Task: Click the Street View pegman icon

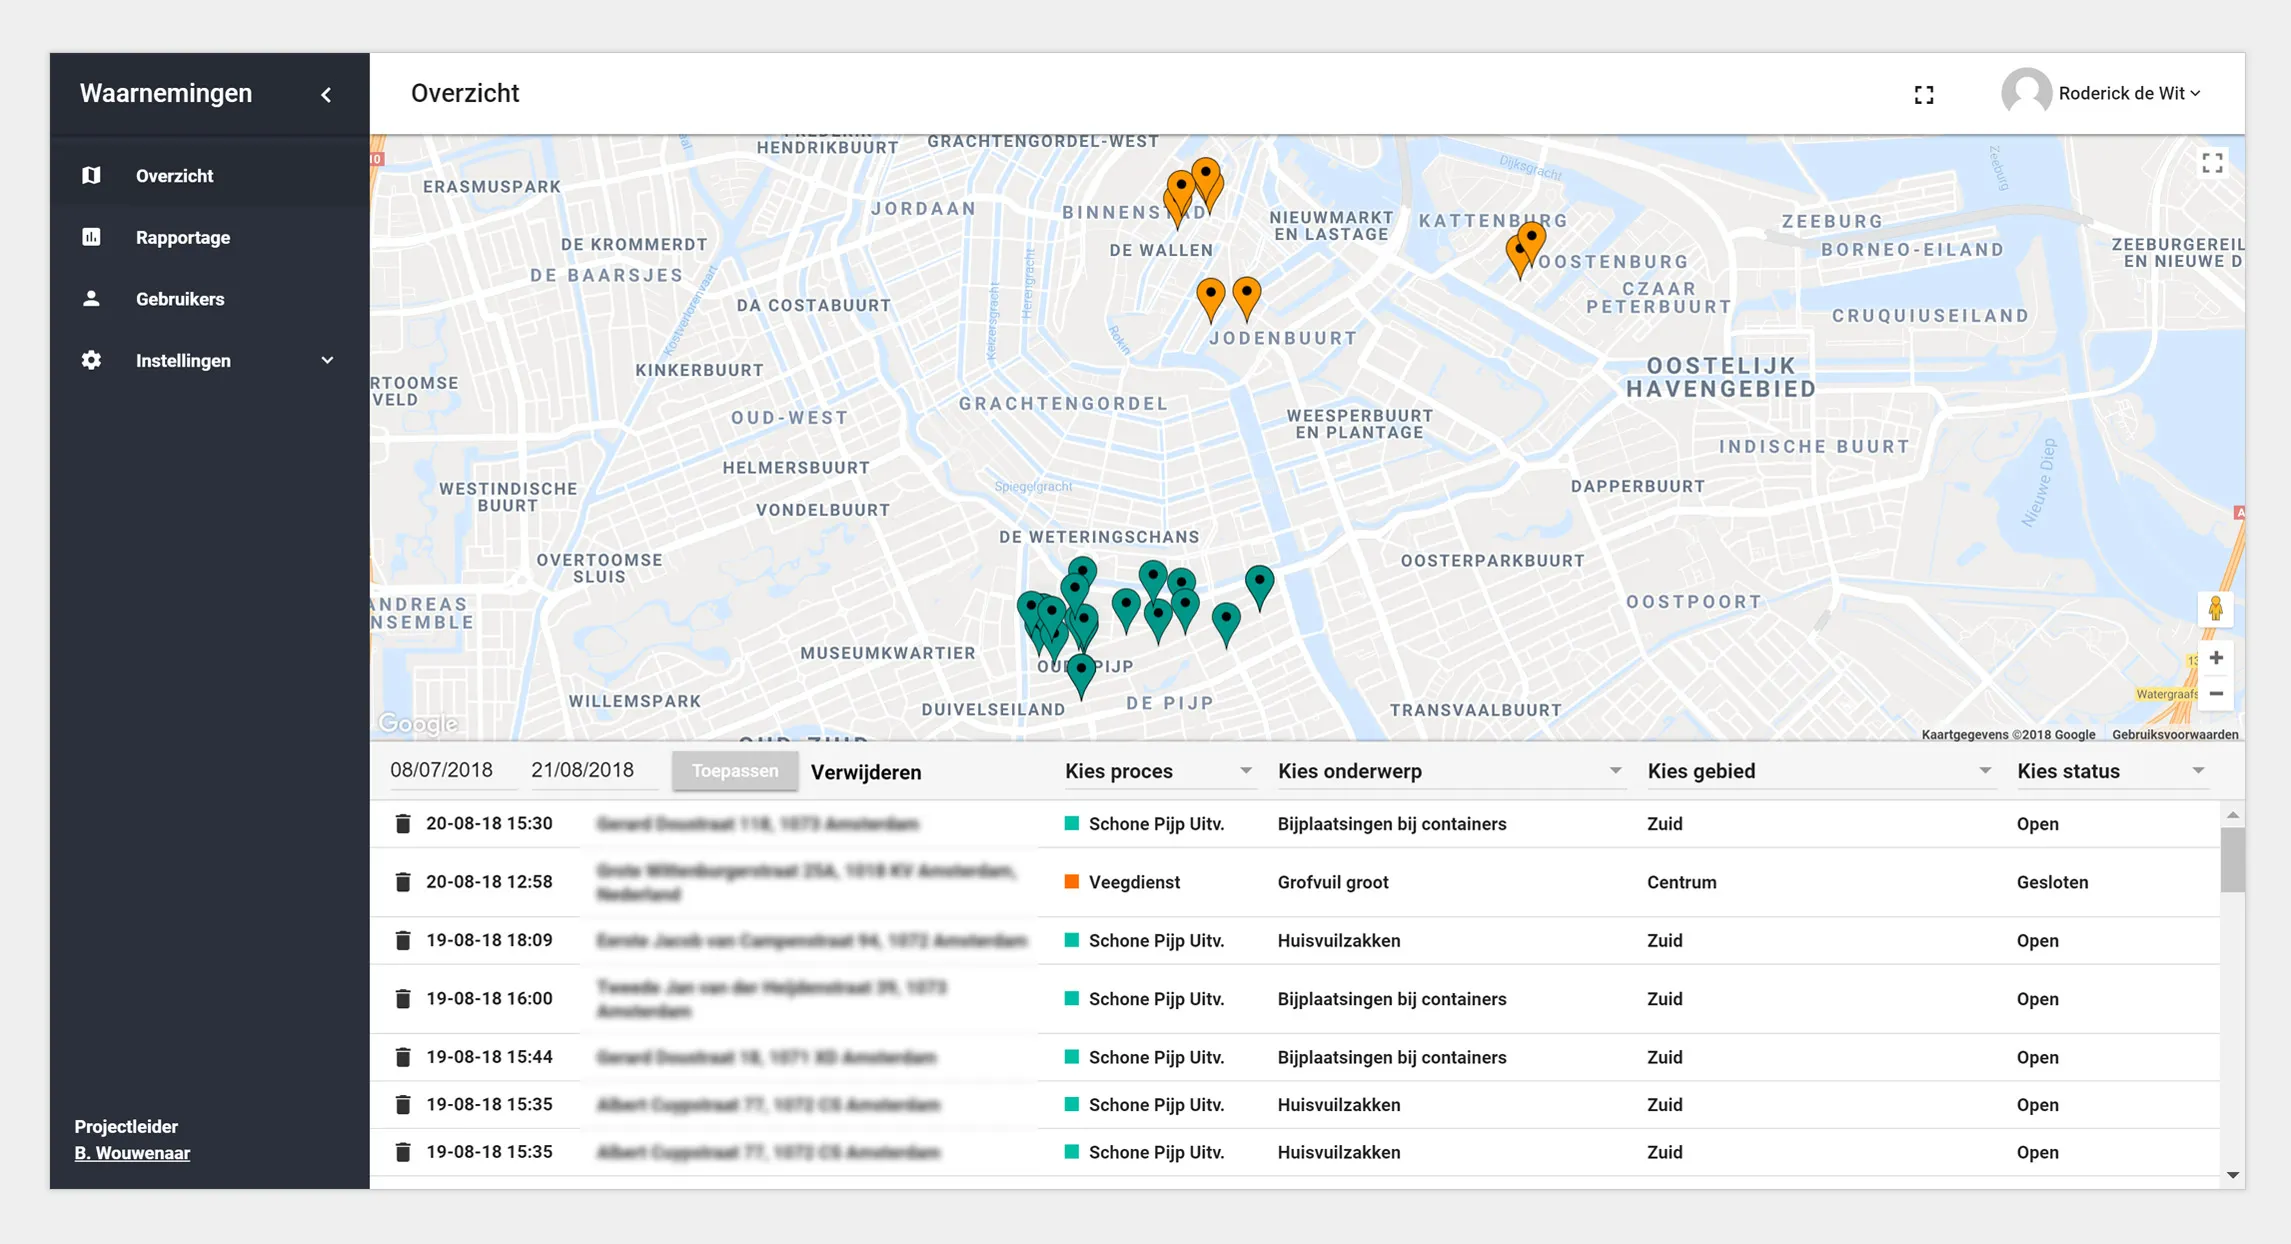Action: pyautogui.click(x=2215, y=608)
